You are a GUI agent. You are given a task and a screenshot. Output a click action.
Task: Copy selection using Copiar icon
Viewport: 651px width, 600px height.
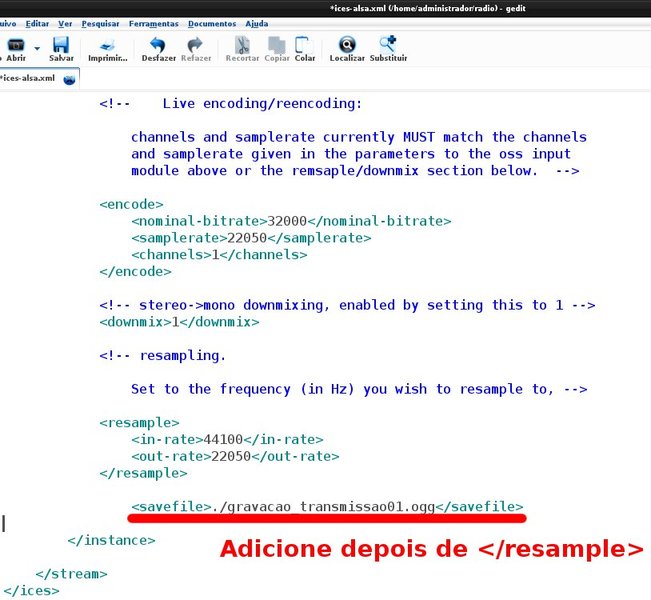pos(276,46)
